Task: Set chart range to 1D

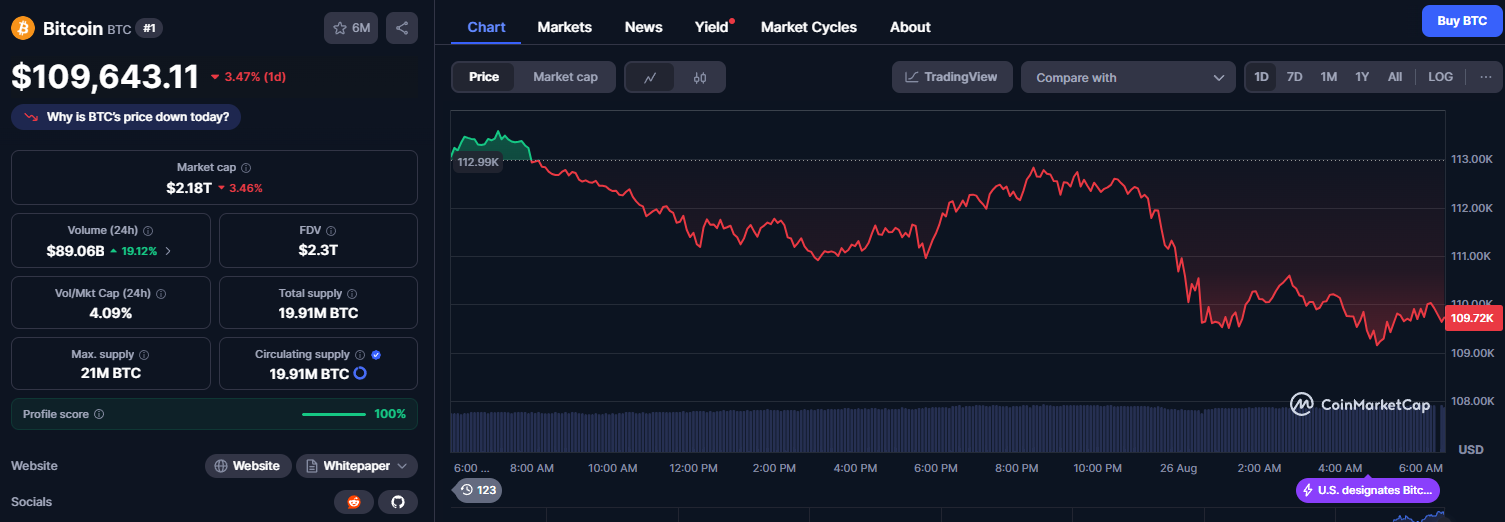Action: tap(1262, 77)
